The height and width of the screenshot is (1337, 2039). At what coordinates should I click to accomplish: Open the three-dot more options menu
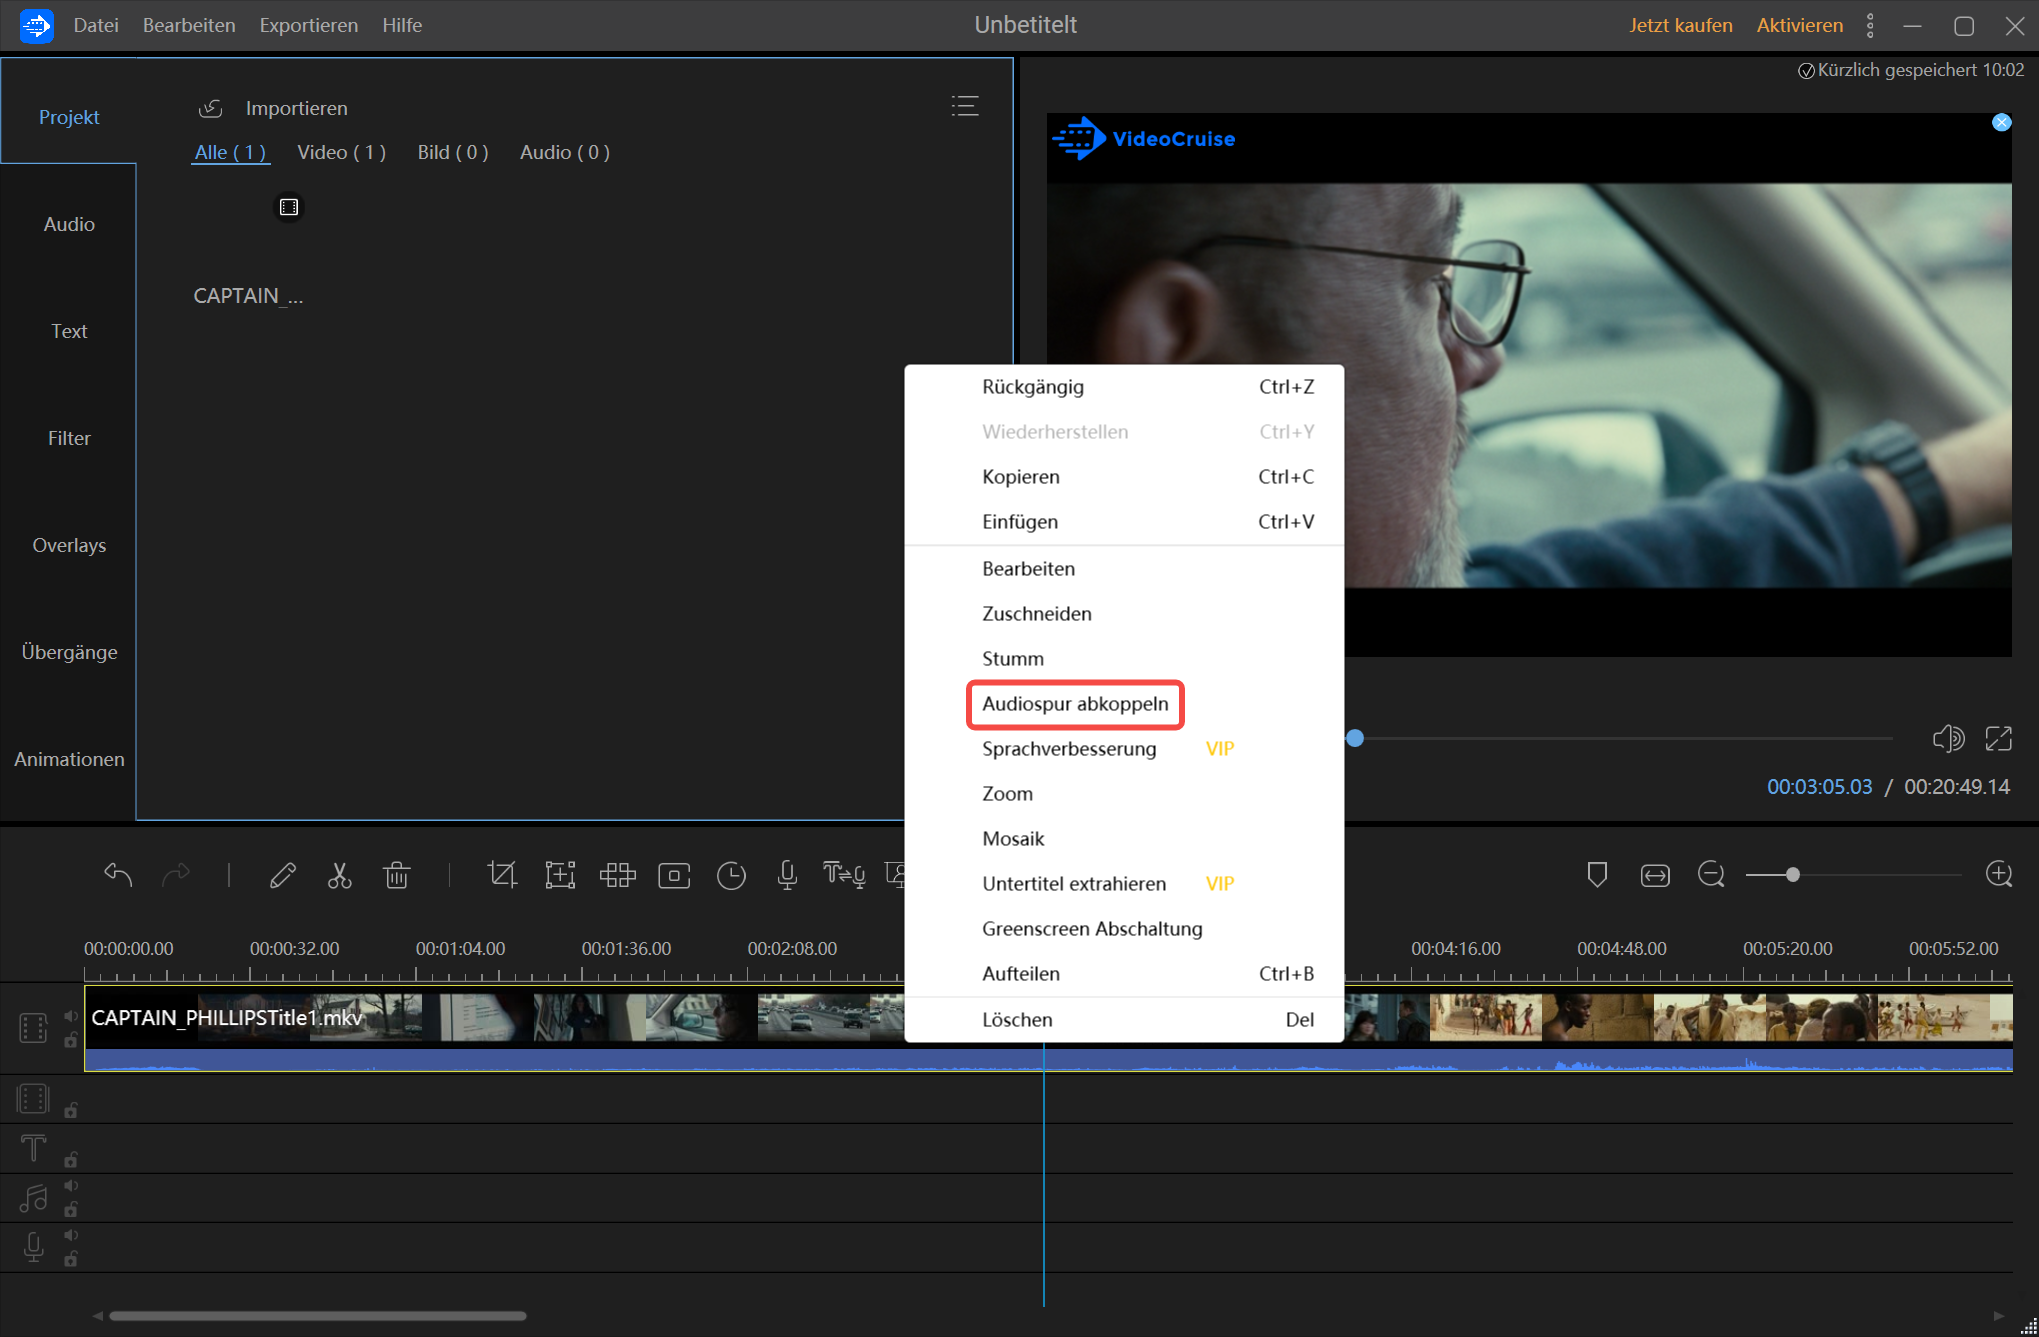[x=1869, y=25]
